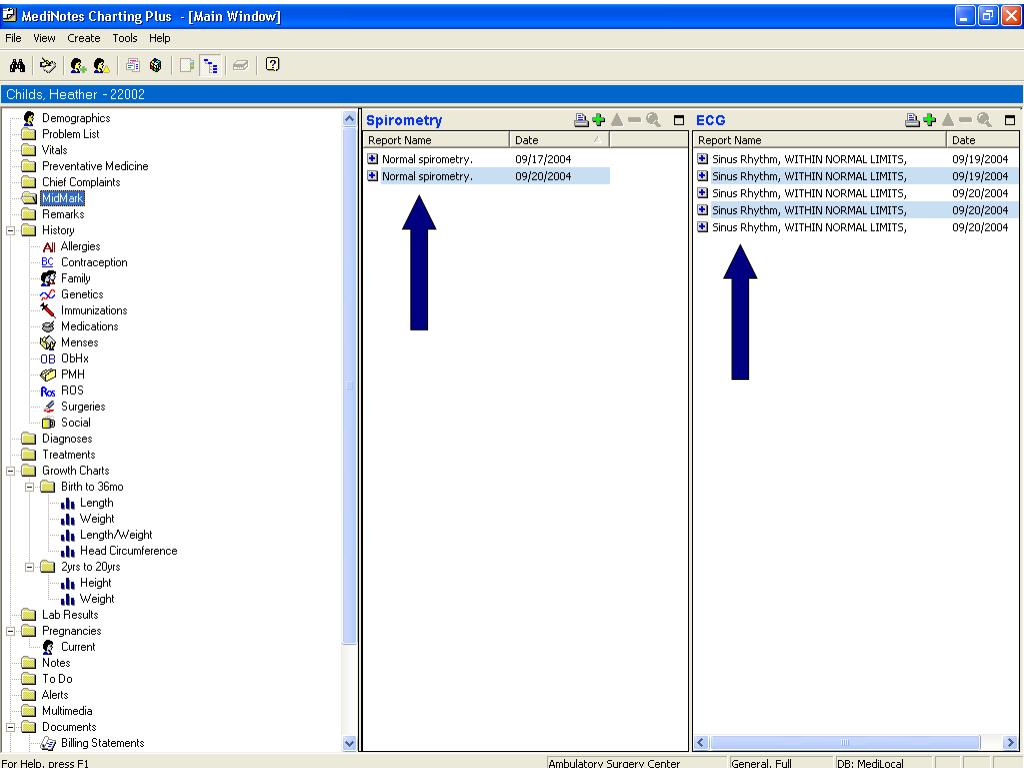Click the triangle icon in the Spirometry panel
Screen dimensions: 1024x768
coord(616,120)
